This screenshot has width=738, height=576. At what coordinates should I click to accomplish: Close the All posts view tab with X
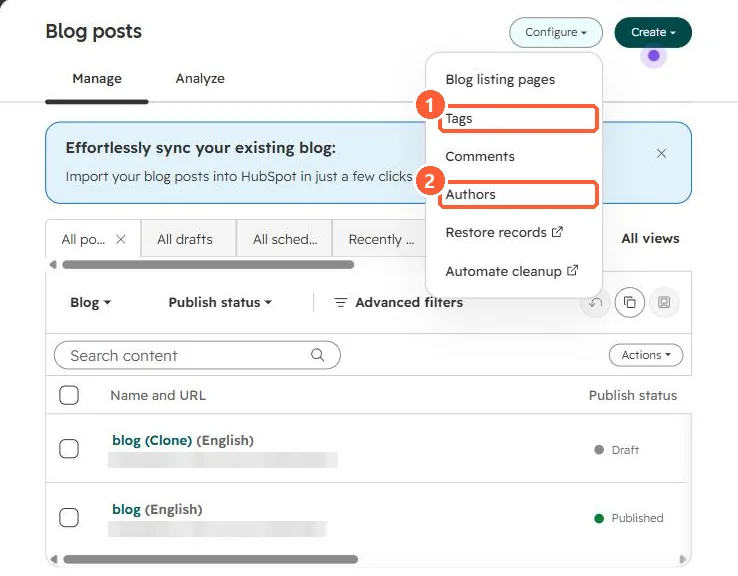tap(121, 240)
